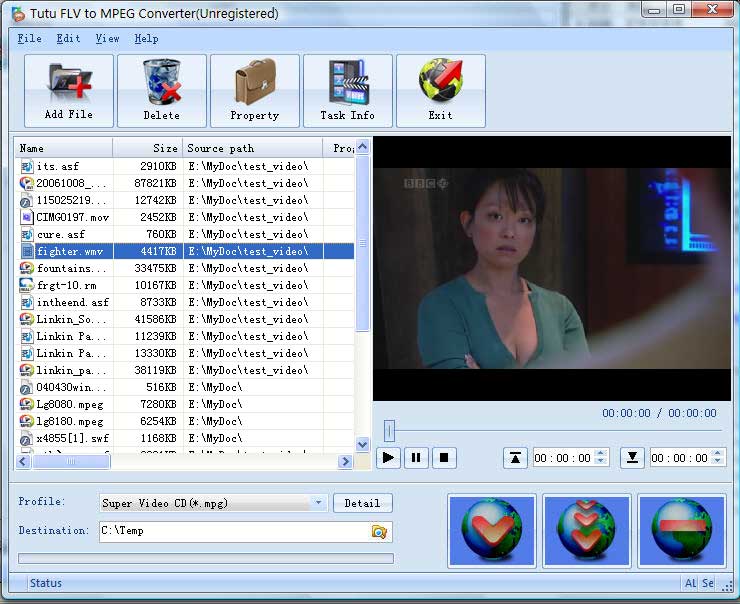740x604 pixels.
Task: Set end mark with down-arrow button
Action: point(632,458)
